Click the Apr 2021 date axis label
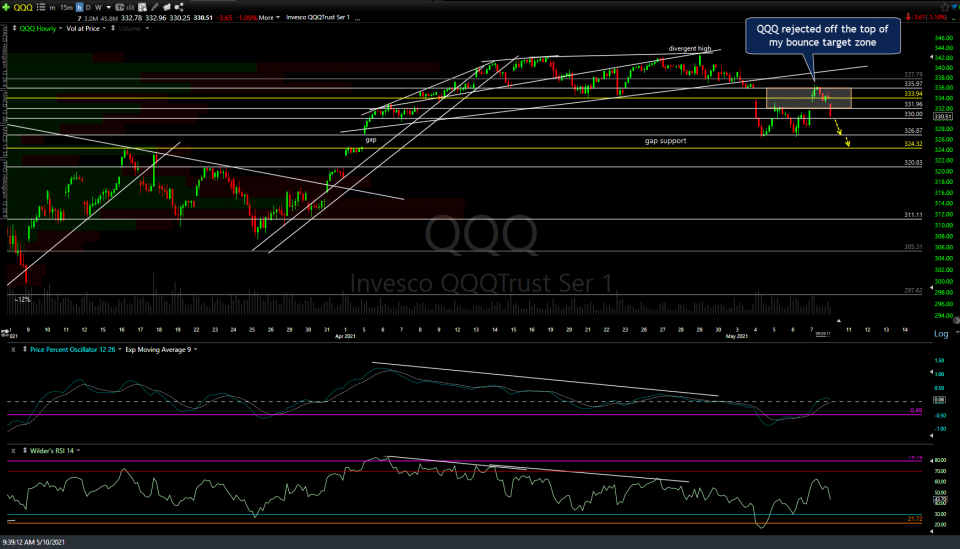 [345, 336]
